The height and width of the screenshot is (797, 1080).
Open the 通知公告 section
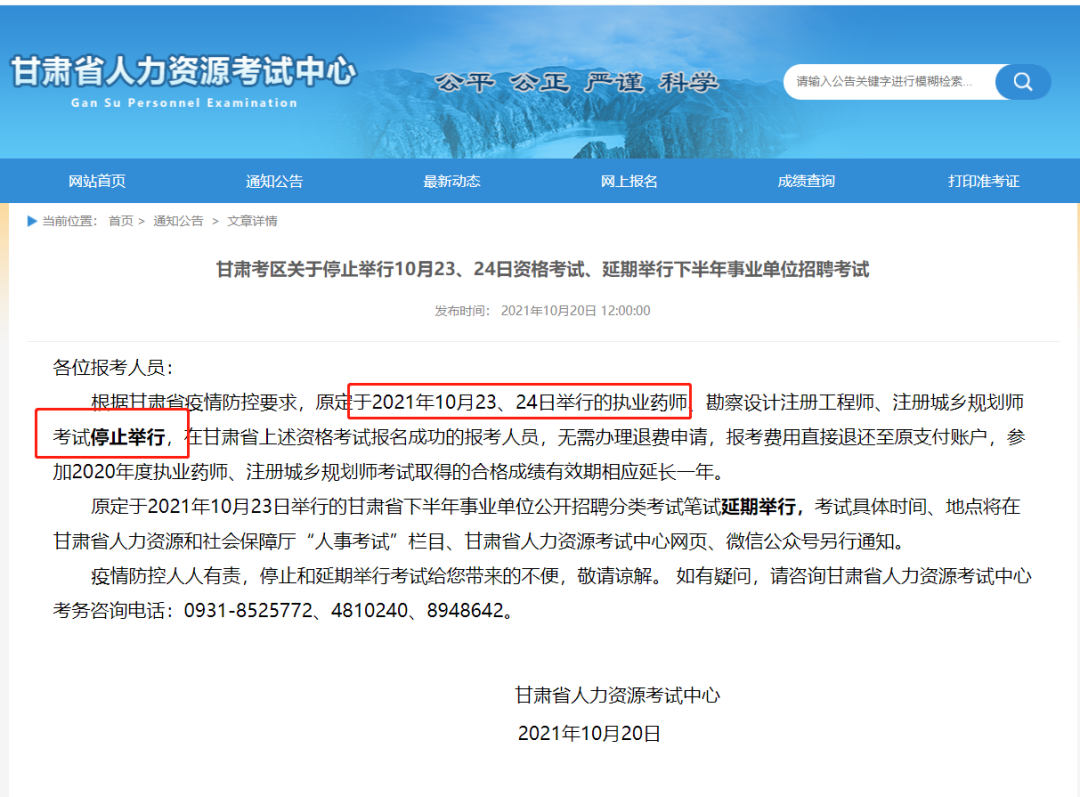tap(274, 181)
